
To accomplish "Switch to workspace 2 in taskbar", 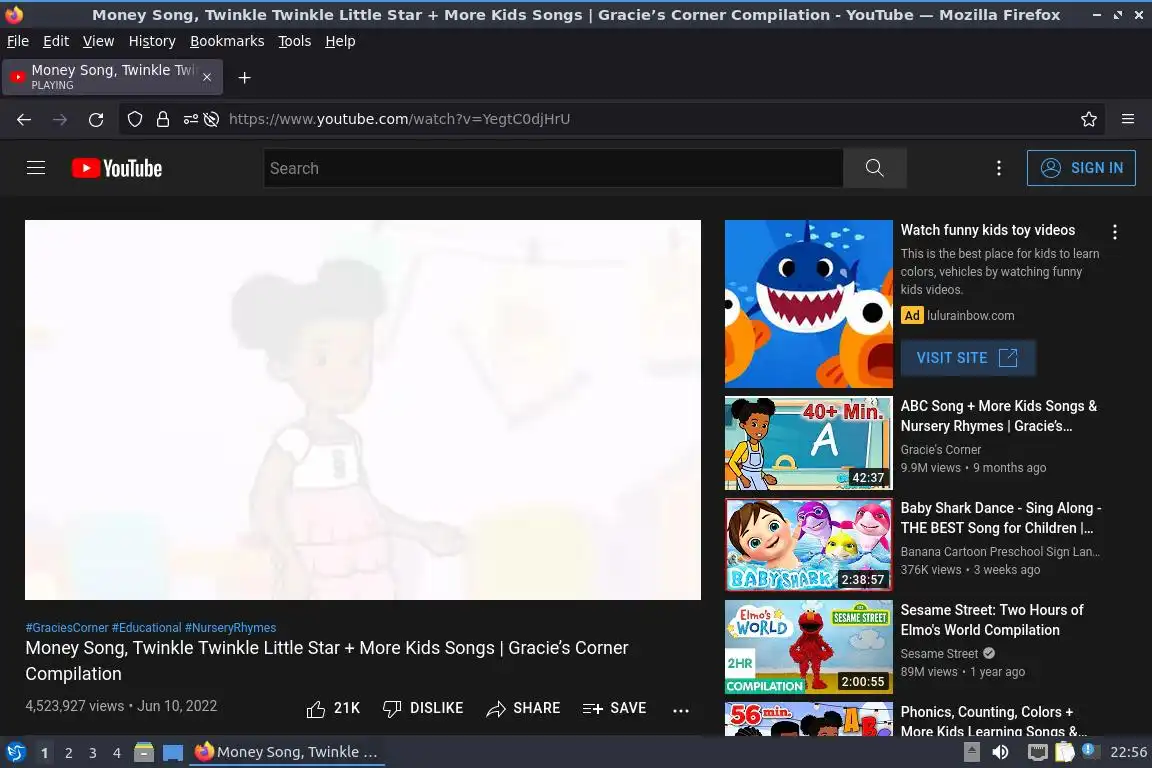I will click(x=68, y=753).
